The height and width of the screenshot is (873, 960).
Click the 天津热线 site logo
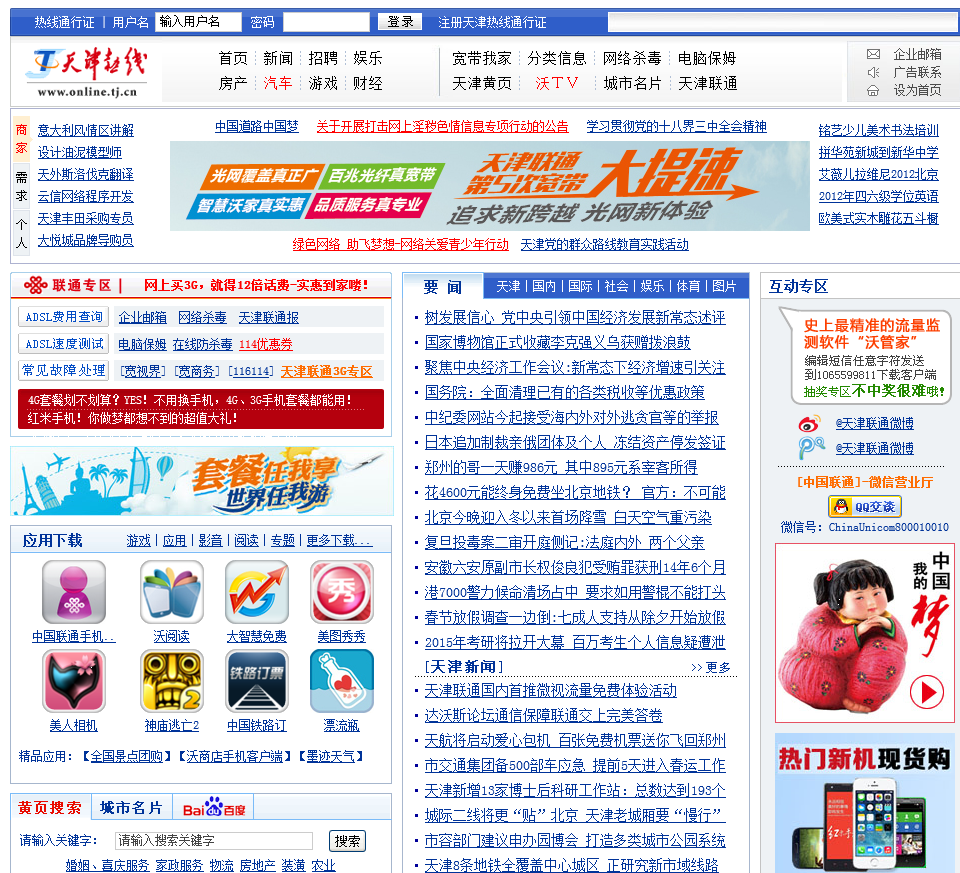(87, 72)
